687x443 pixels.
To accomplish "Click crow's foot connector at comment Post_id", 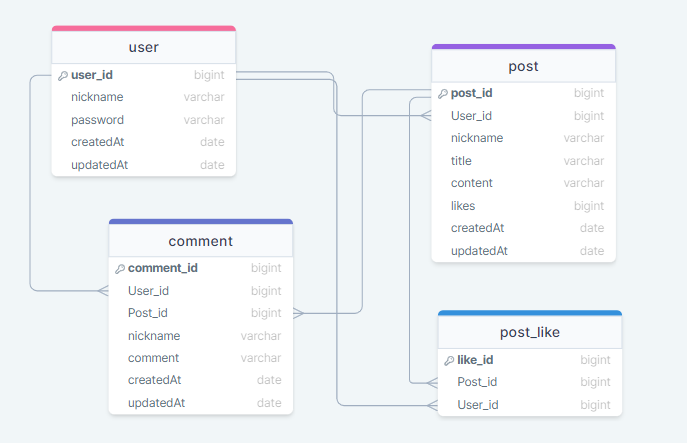I will click(298, 313).
